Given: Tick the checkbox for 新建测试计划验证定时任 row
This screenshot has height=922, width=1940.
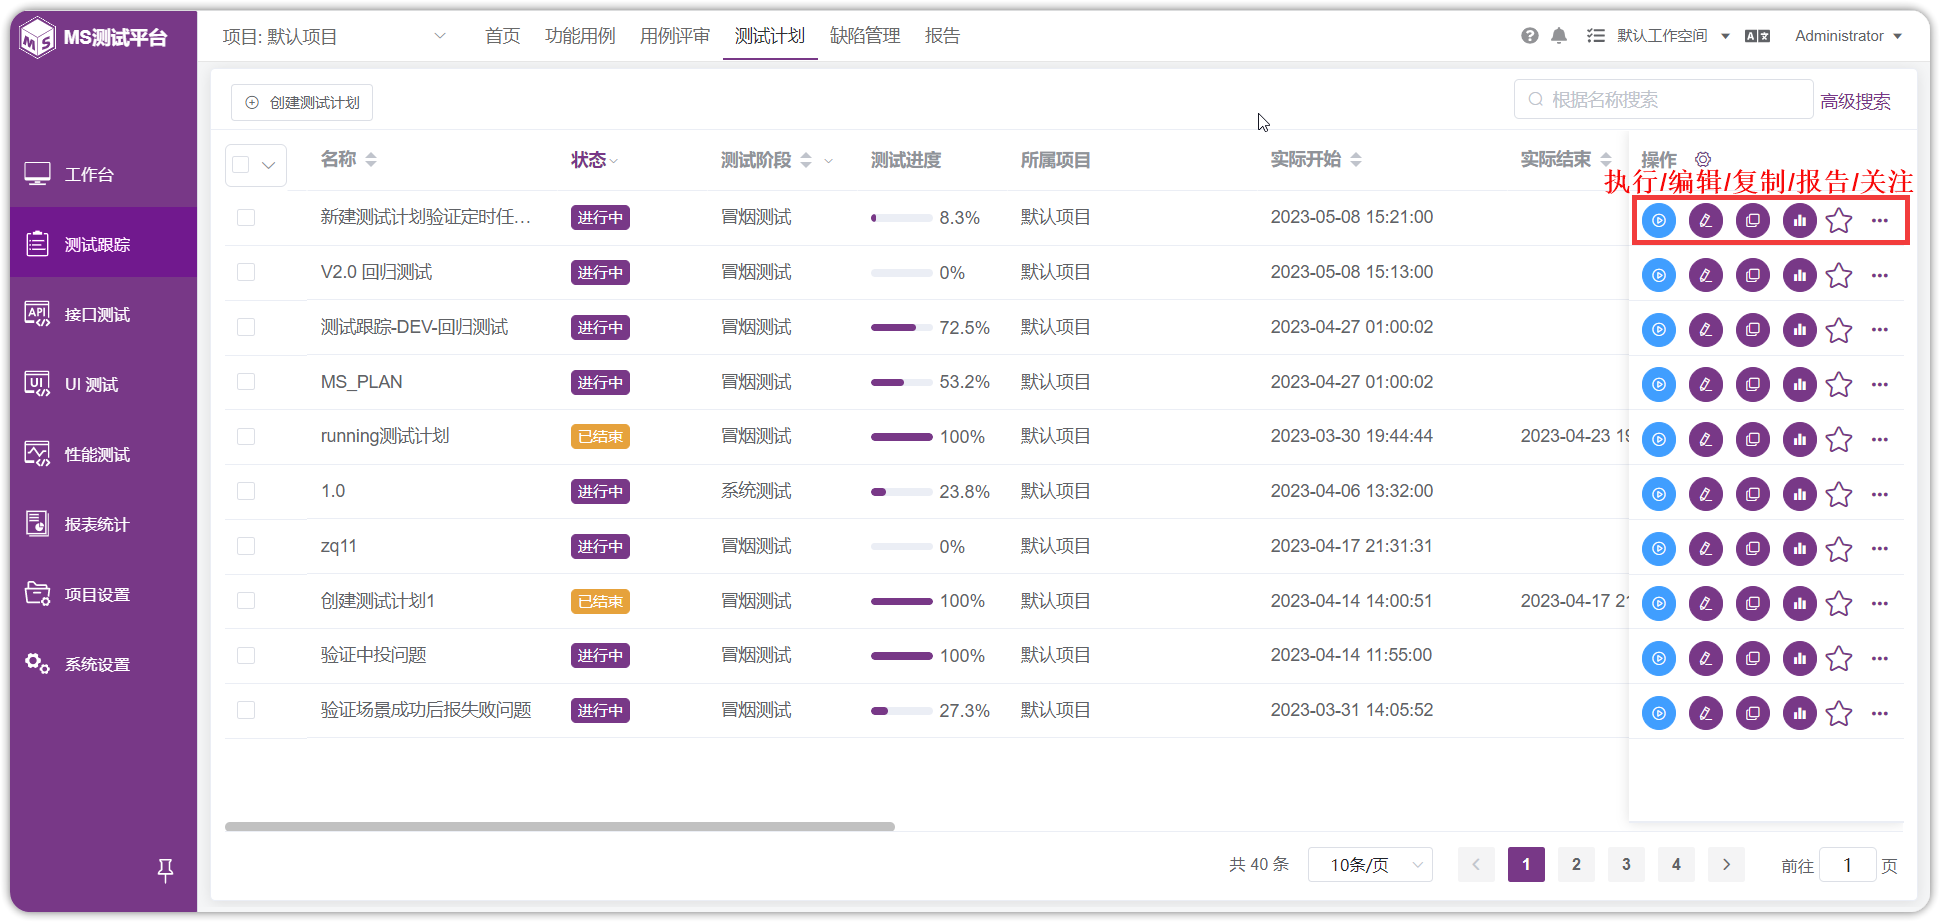Looking at the screenshot, I should click(x=246, y=217).
